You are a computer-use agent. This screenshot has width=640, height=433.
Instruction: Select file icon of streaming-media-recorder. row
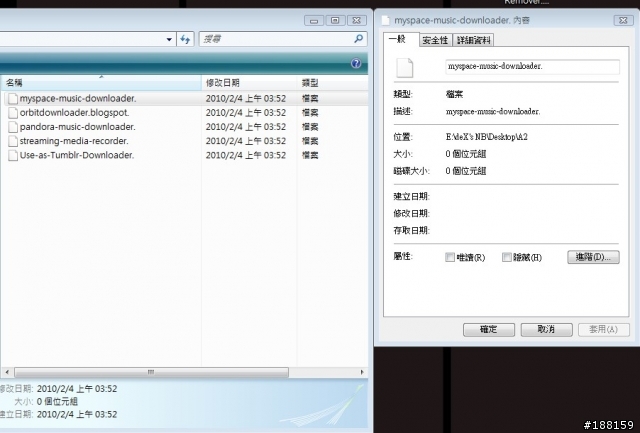[x=13, y=141]
